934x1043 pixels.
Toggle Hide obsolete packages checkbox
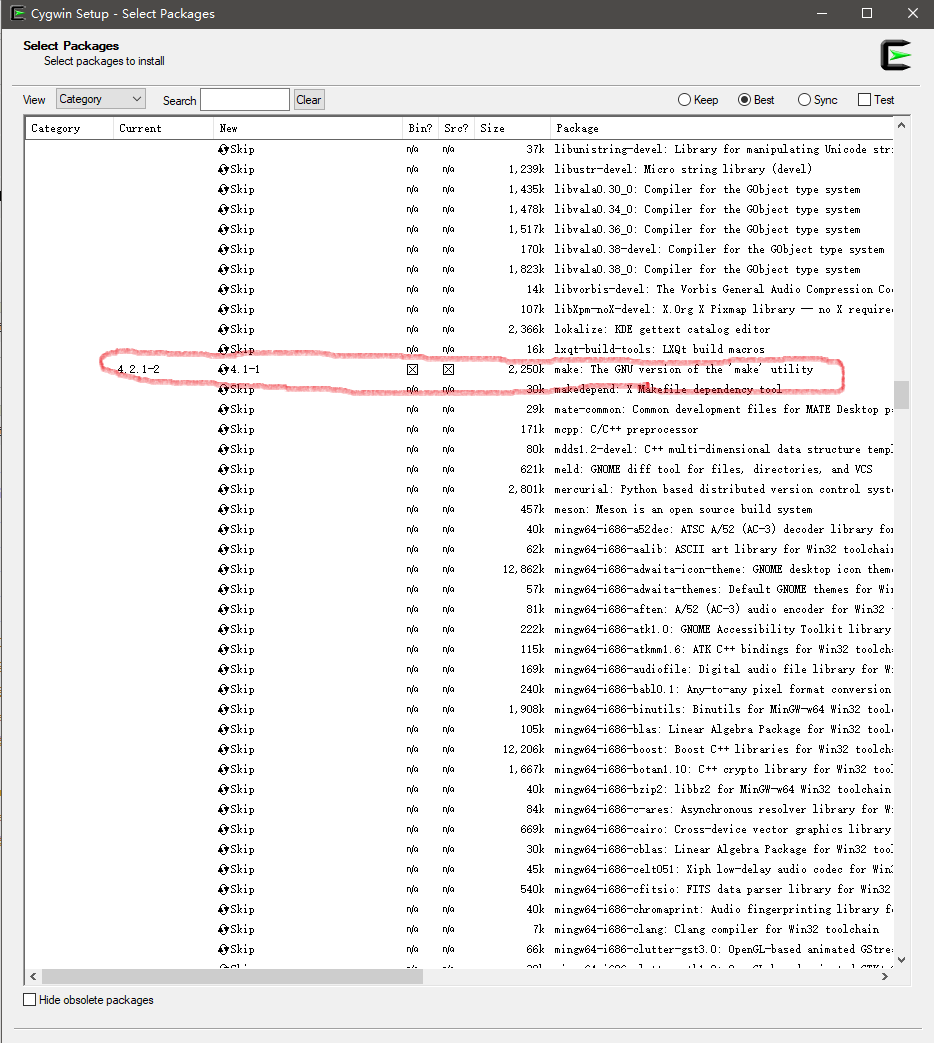[29, 999]
